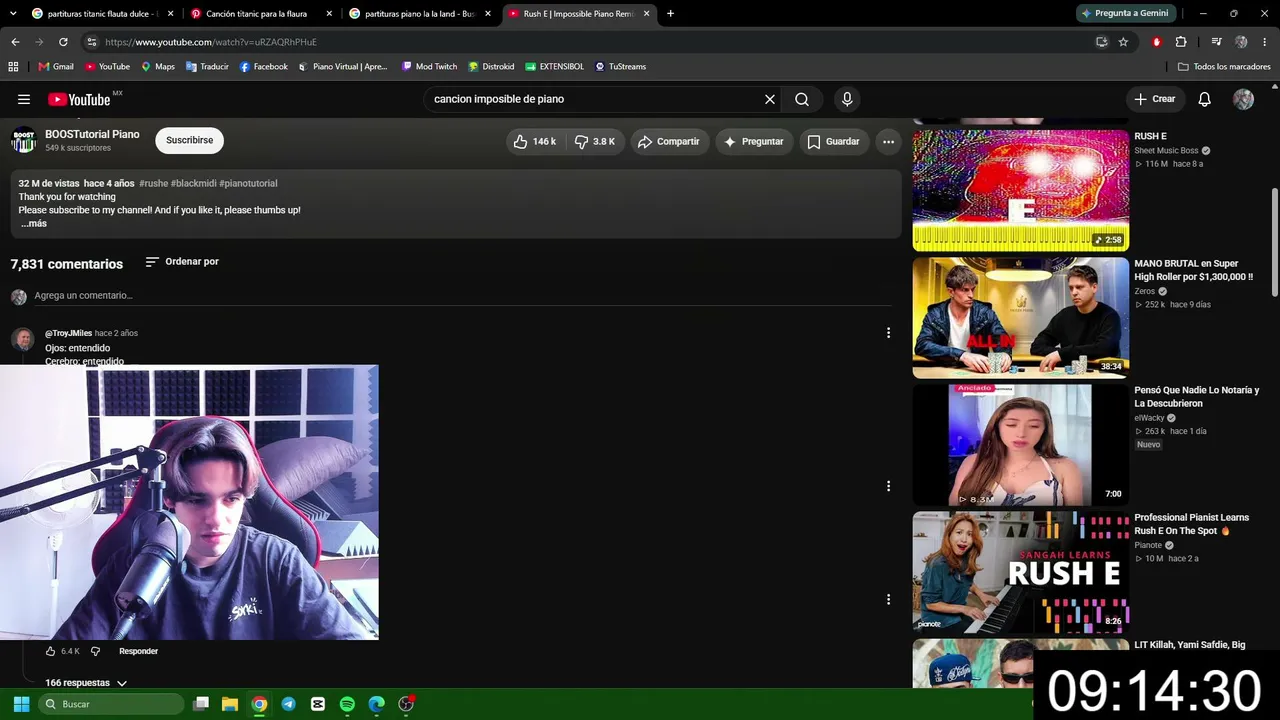Screen dimensions: 1280x720
Task: Open Pensó Que Nadie Lo Notaría video title
Action: [x=1196, y=397]
